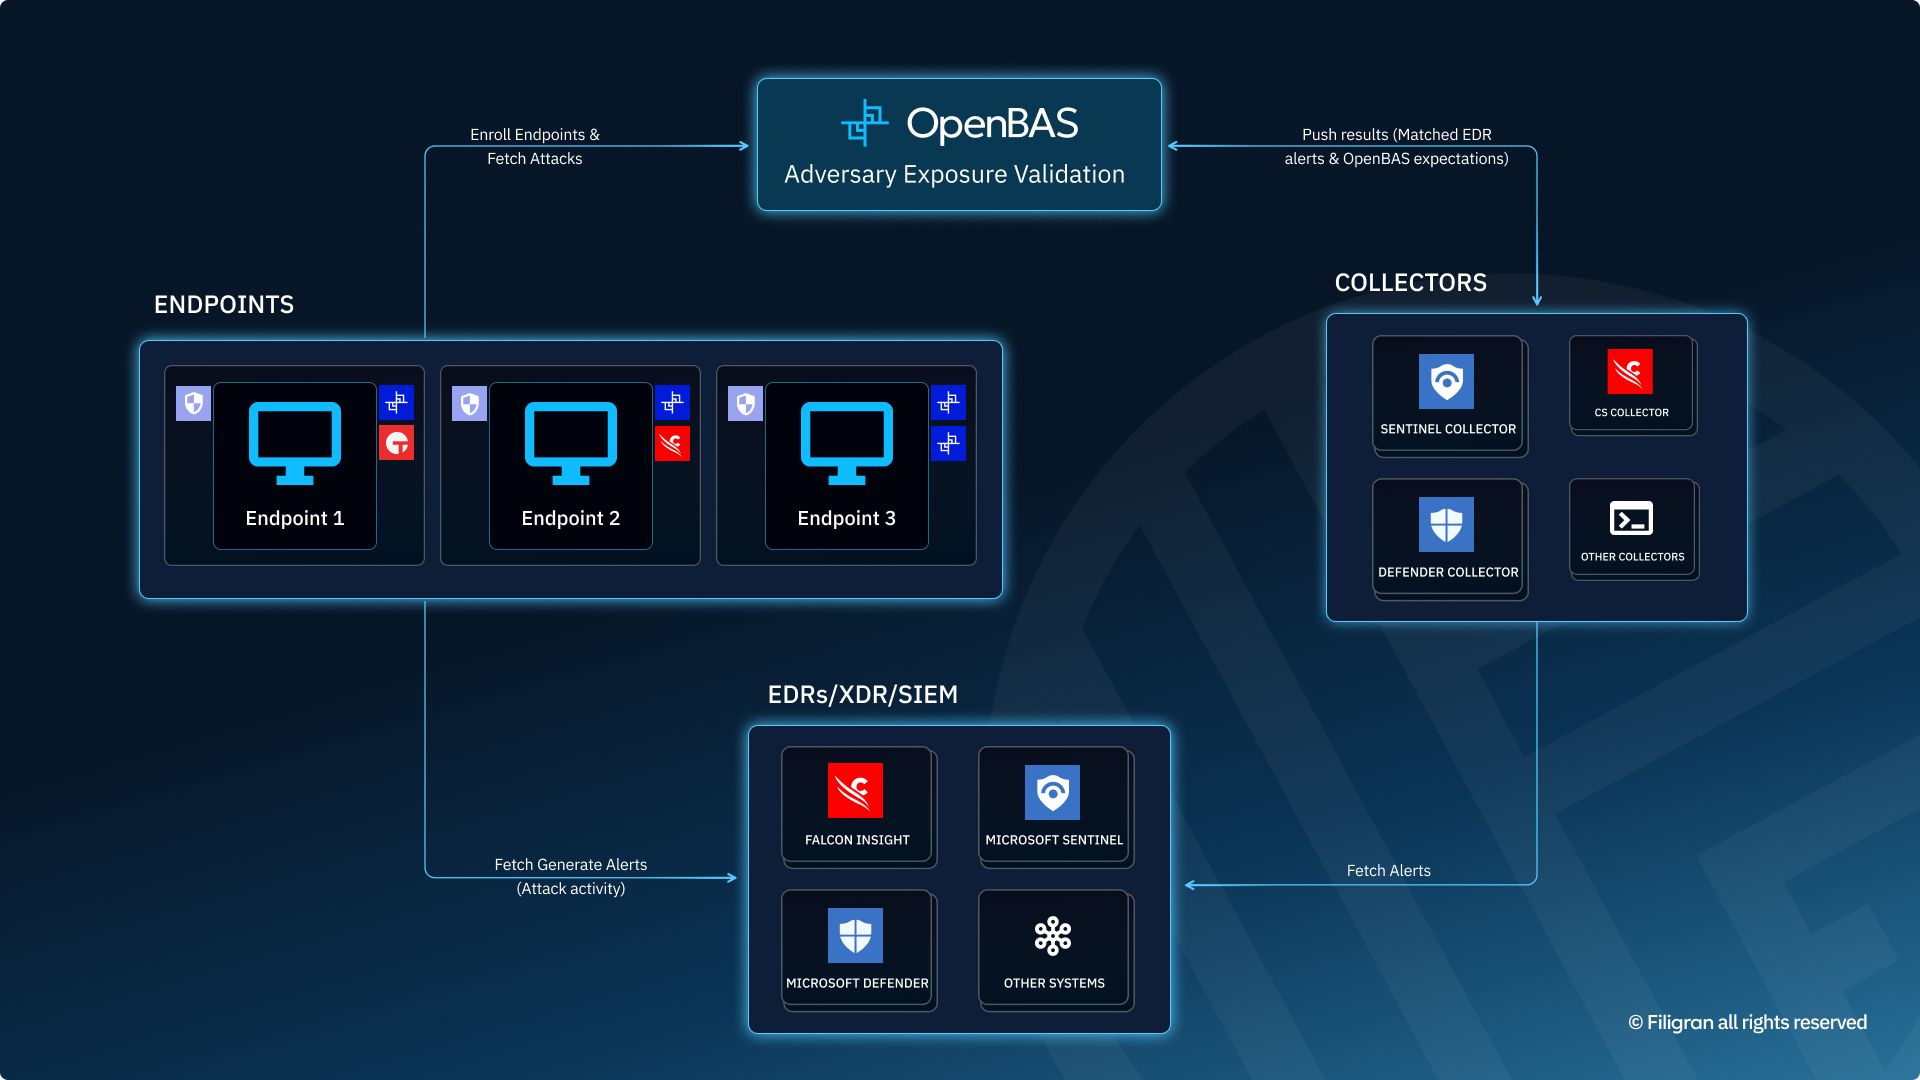Viewport: 1920px width, 1080px height.
Task: Click the COLLECTORS heading
Action: click(x=1410, y=283)
